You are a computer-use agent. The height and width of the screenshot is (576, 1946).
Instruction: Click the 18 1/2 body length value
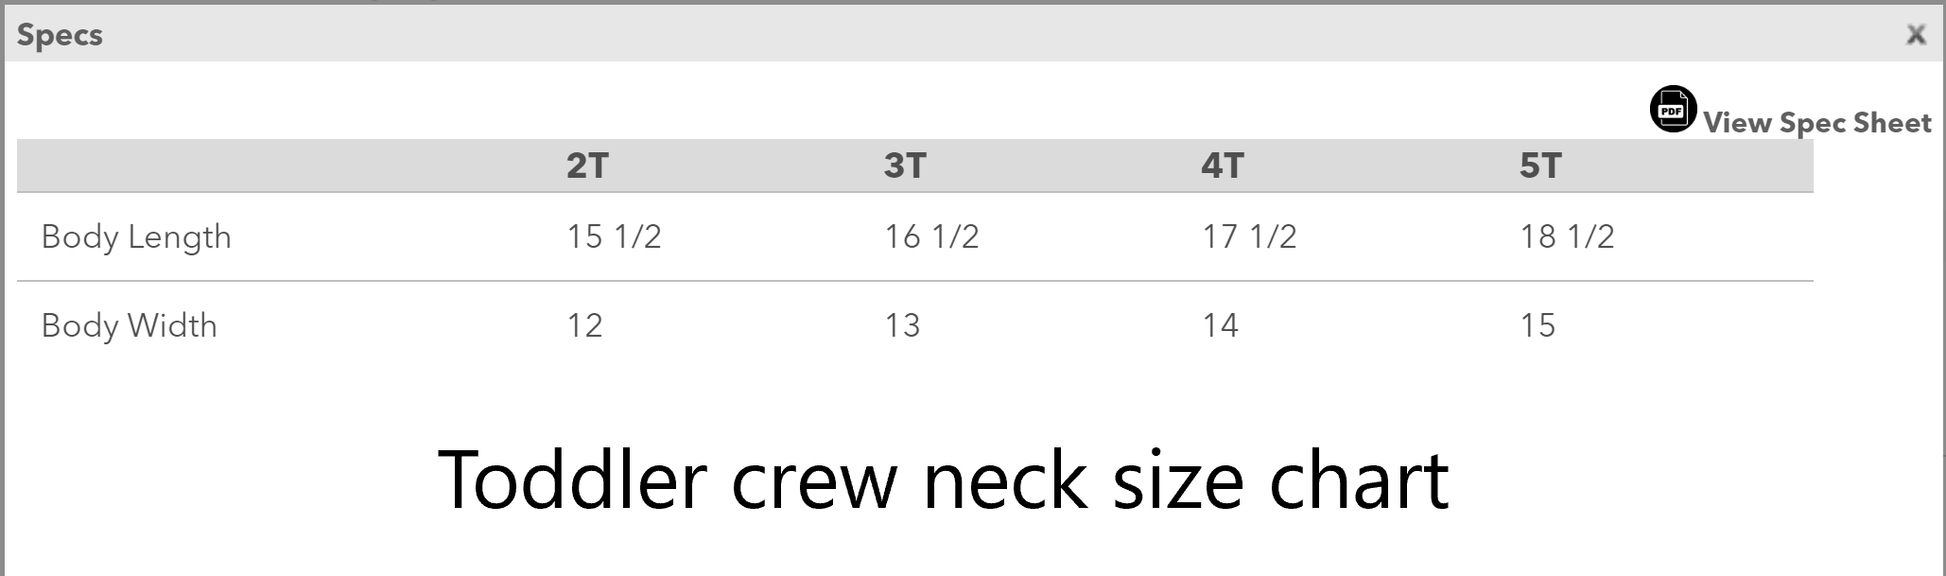(x=1567, y=237)
